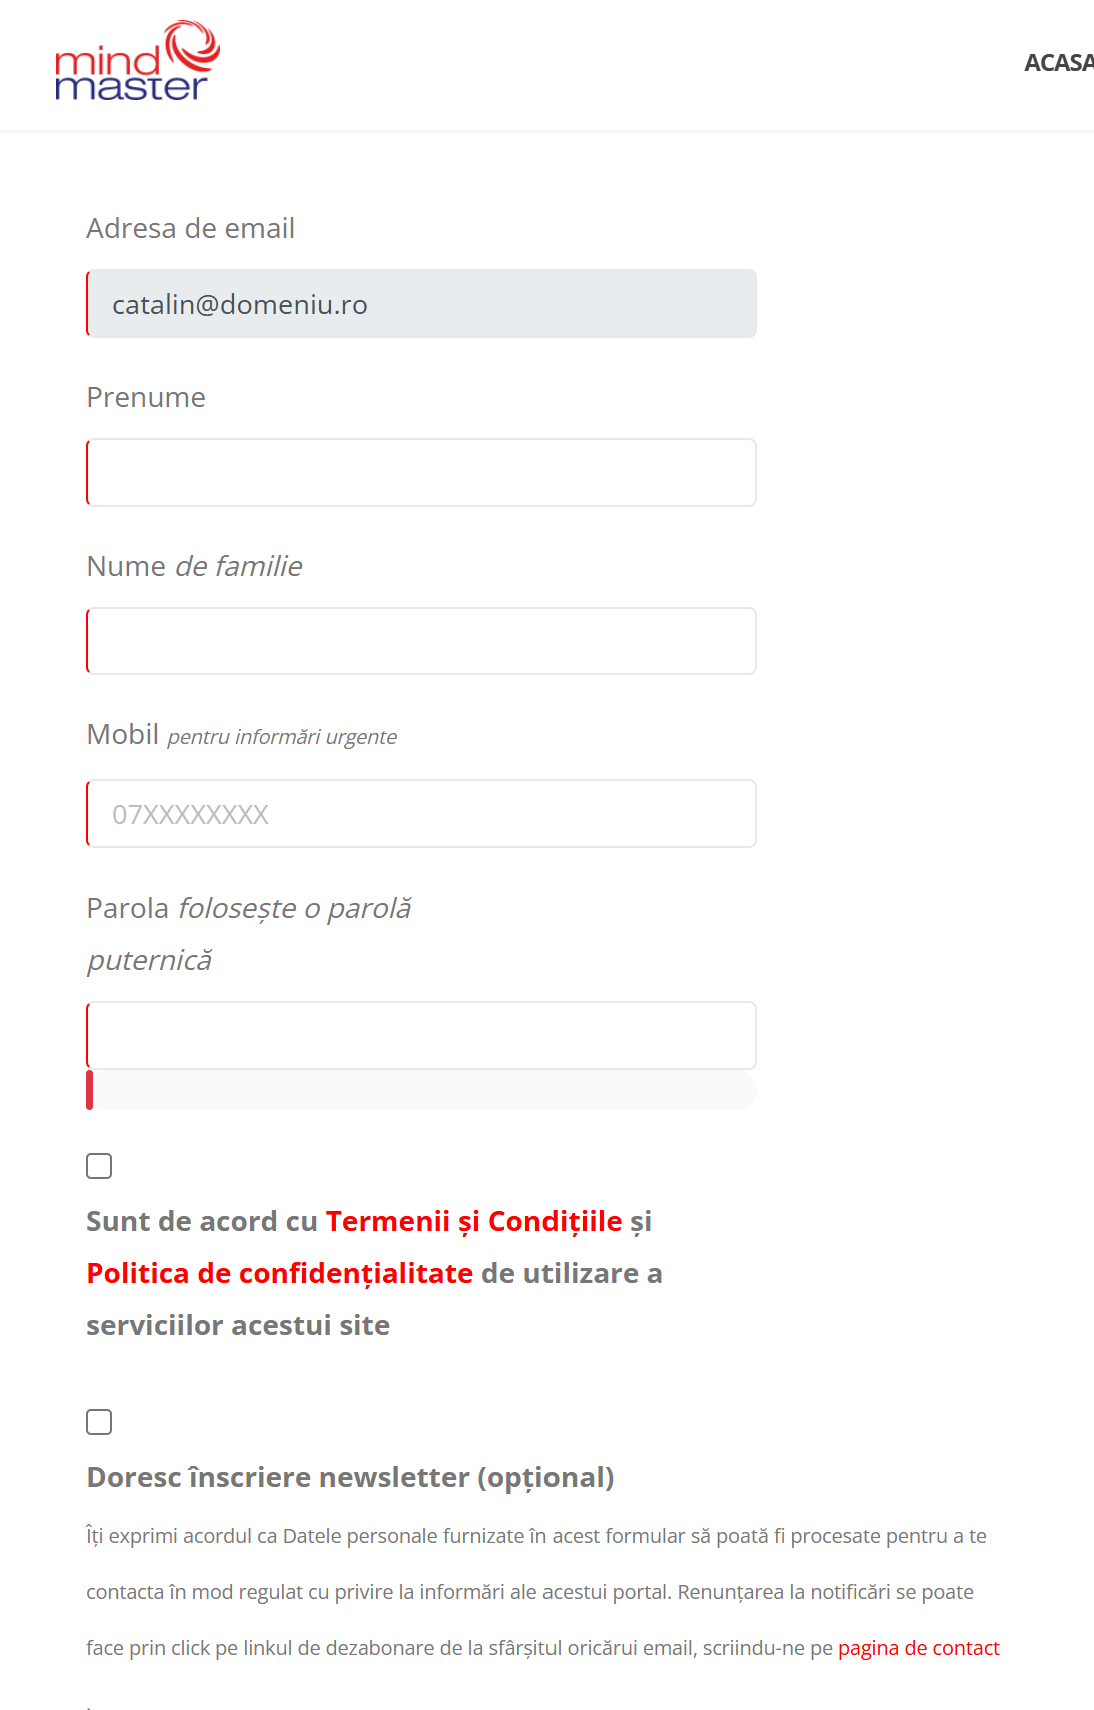Viewport: 1094px width, 1710px height.
Task: Click the Mind Master logo
Action: coord(137,62)
